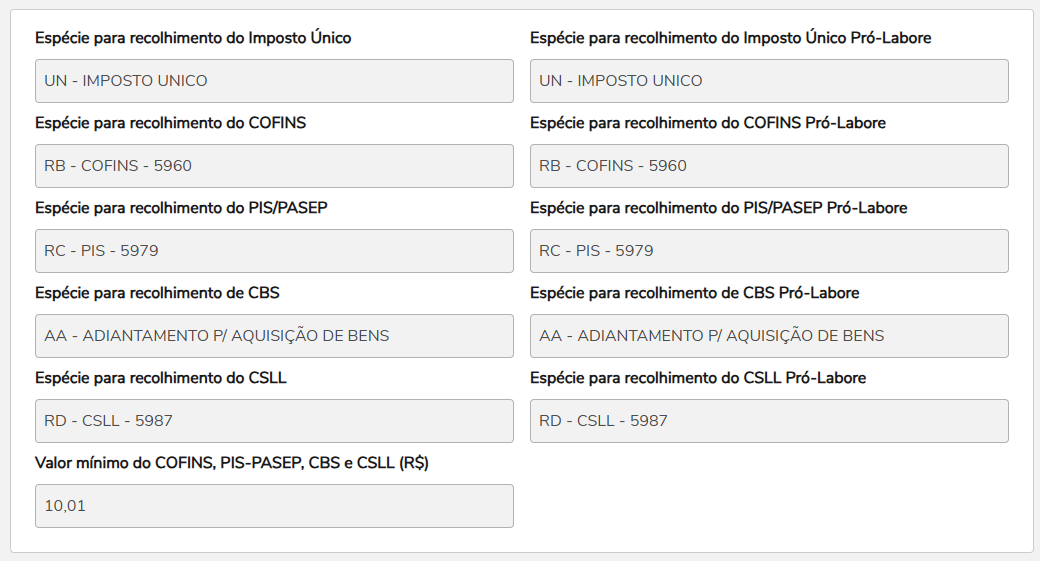Click the 'CBS Pró-Labore' field label
This screenshot has height=561, width=1040.
[x=694, y=293]
